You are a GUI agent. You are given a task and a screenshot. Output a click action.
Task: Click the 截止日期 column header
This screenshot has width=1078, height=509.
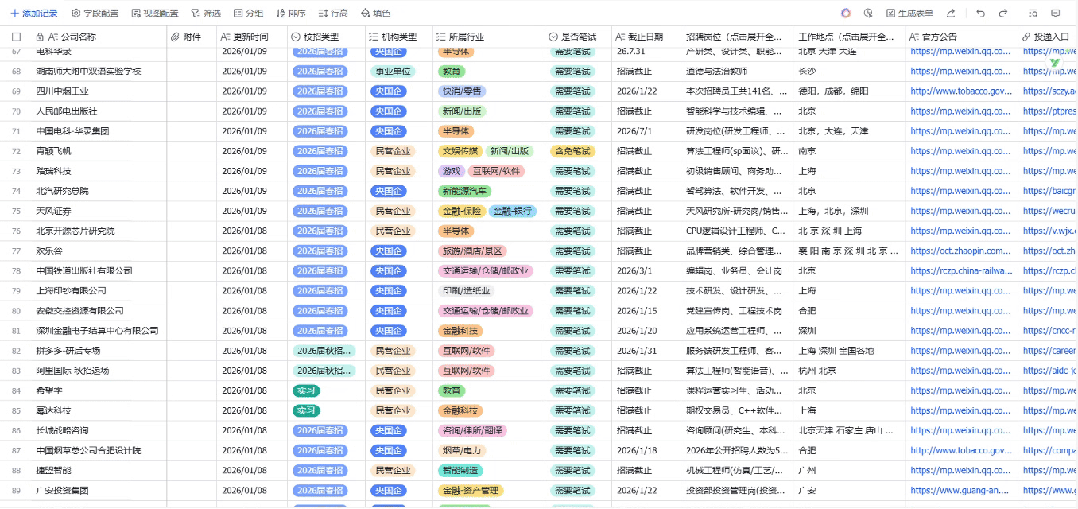coord(646,36)
